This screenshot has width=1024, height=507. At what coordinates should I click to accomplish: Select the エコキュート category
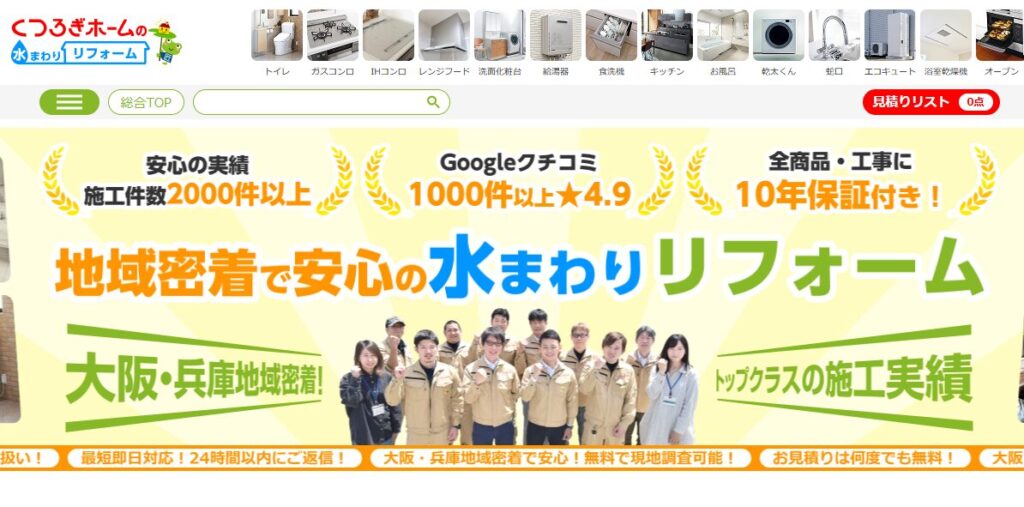click(890, 43)
